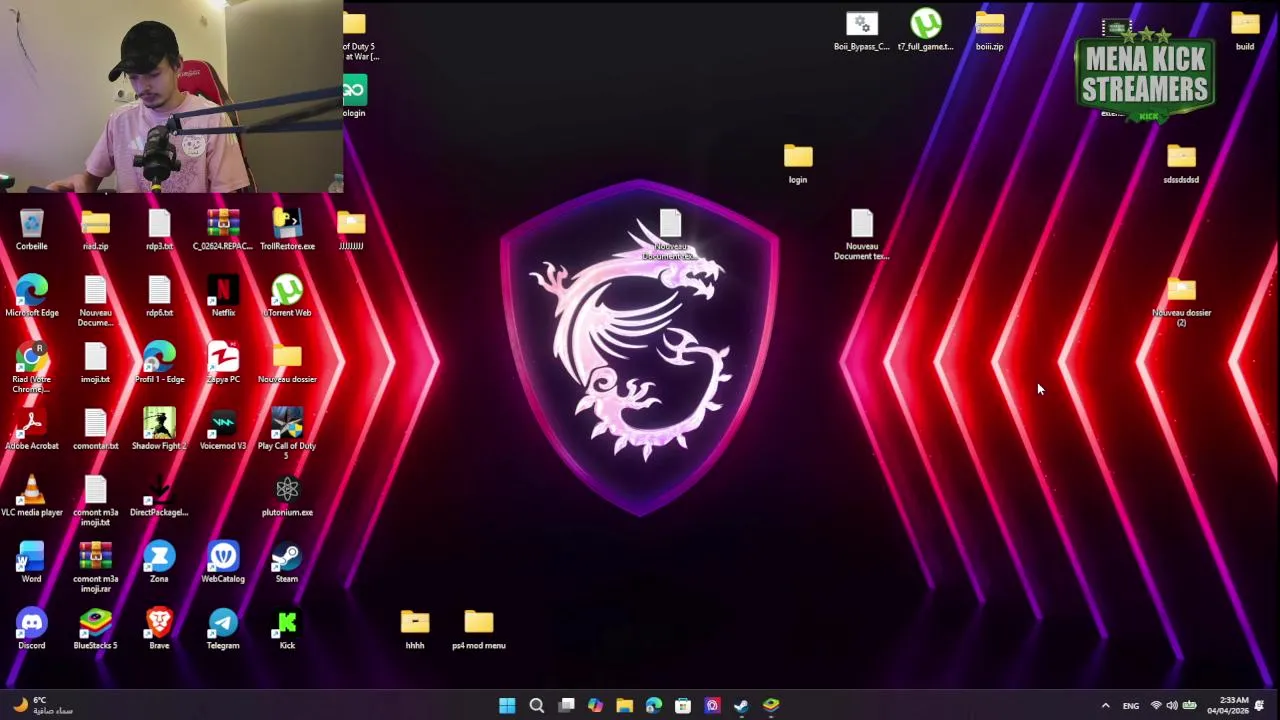The image size is (1280, 720).
Task: Launch TrollRestore.exe
Action: coord(287,230)
